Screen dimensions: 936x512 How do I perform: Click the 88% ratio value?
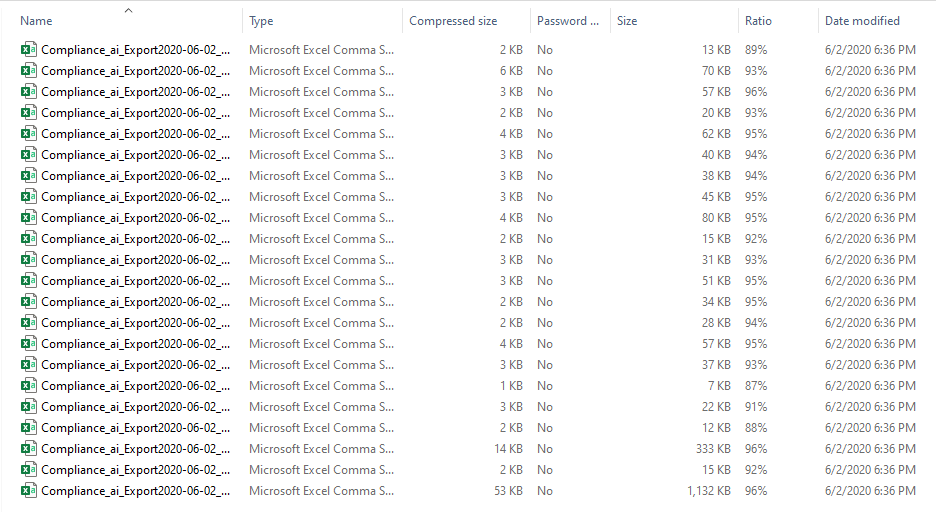756,428
